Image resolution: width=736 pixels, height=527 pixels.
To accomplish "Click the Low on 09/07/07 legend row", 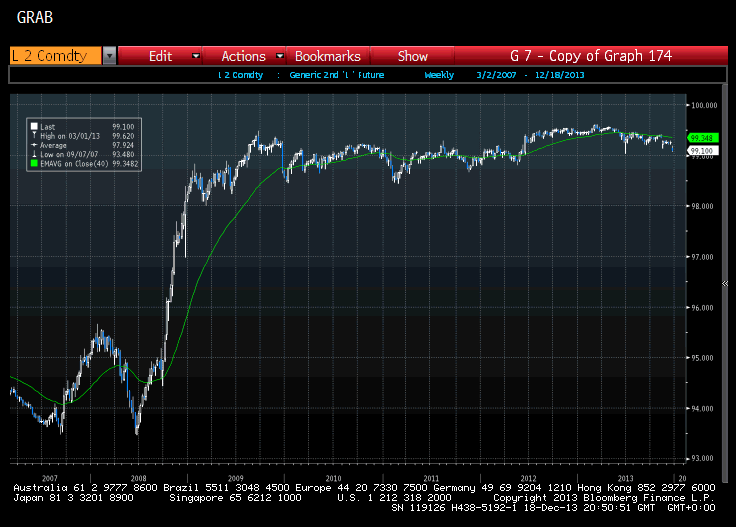I will pyautogui.click(x=83, y=154).
